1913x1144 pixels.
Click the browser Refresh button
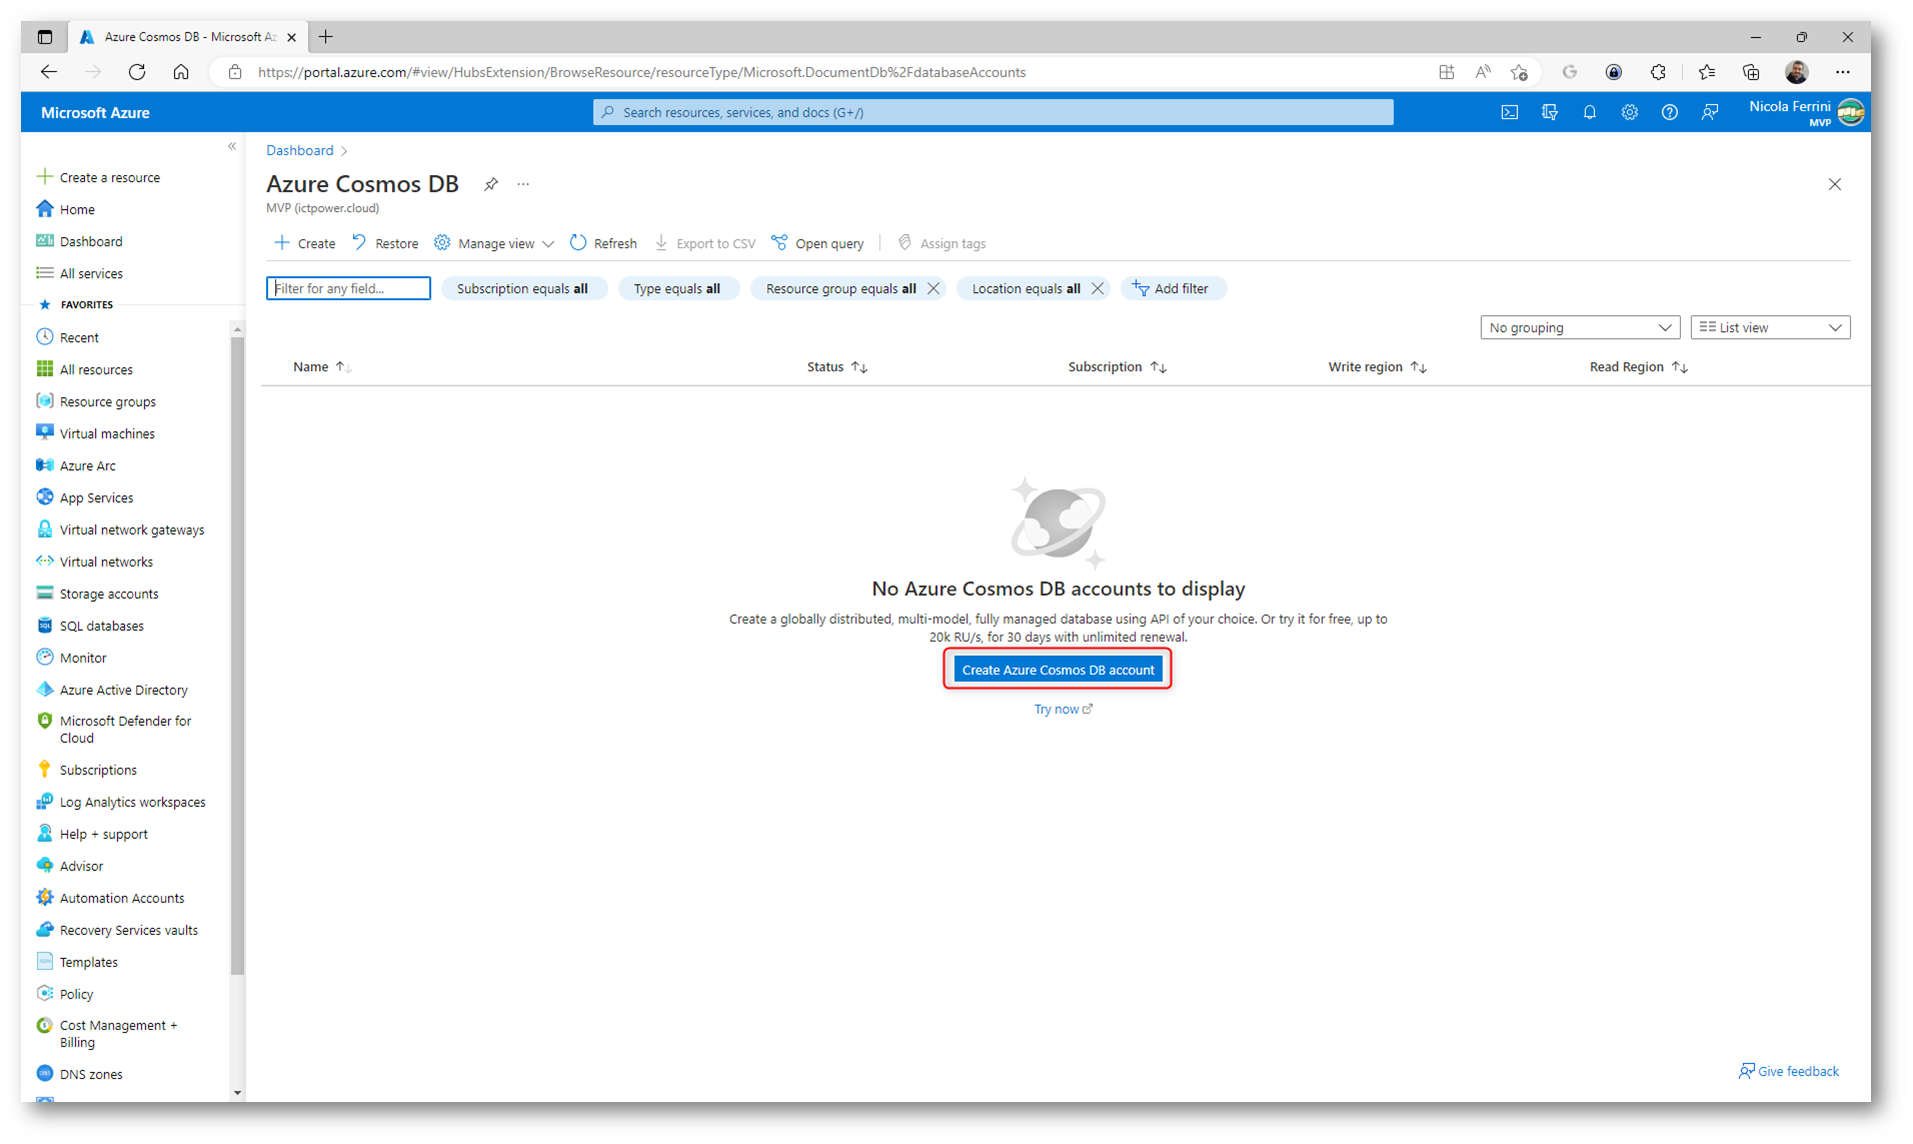[x=137, y=72]
